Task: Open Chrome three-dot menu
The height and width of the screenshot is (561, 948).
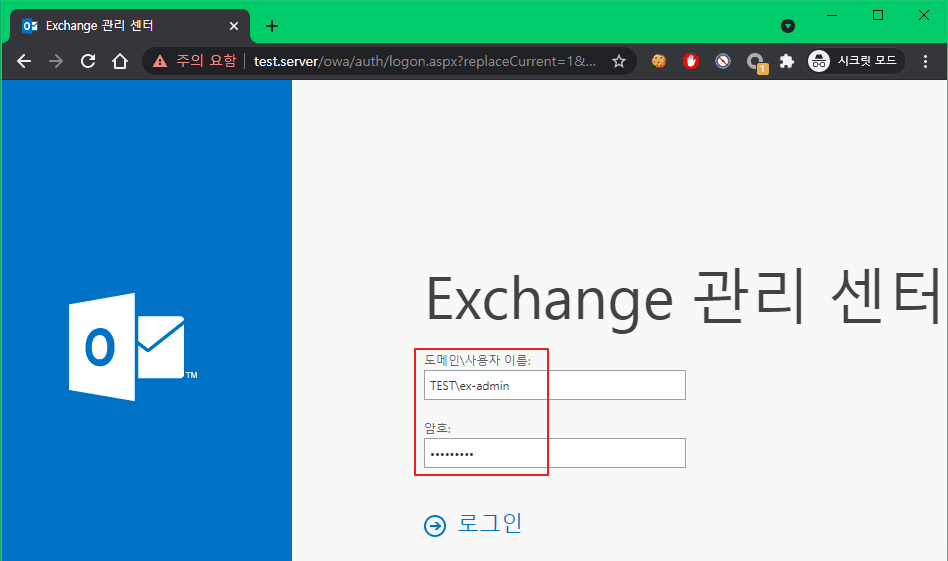Action: tap(925, 61)
